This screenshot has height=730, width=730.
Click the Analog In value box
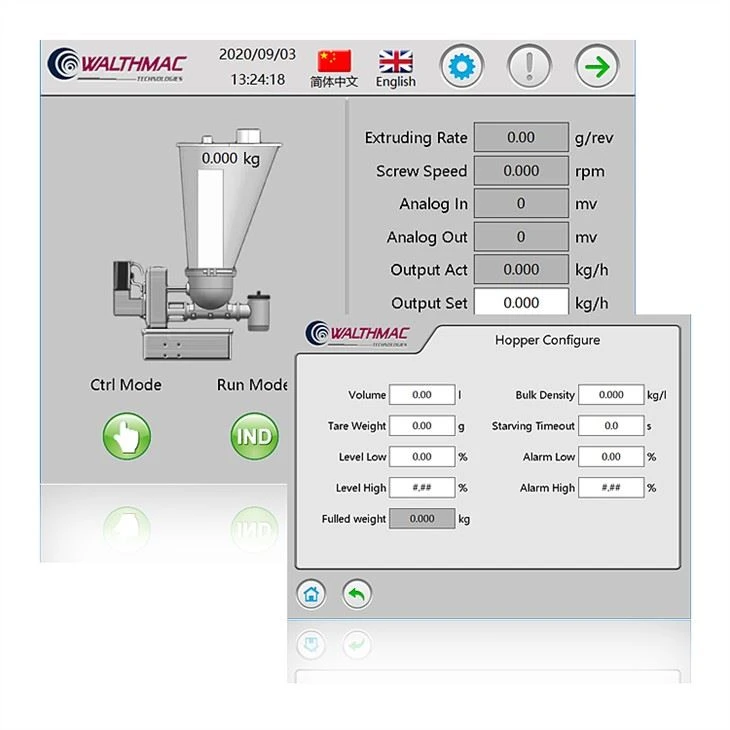coord(521,203)
